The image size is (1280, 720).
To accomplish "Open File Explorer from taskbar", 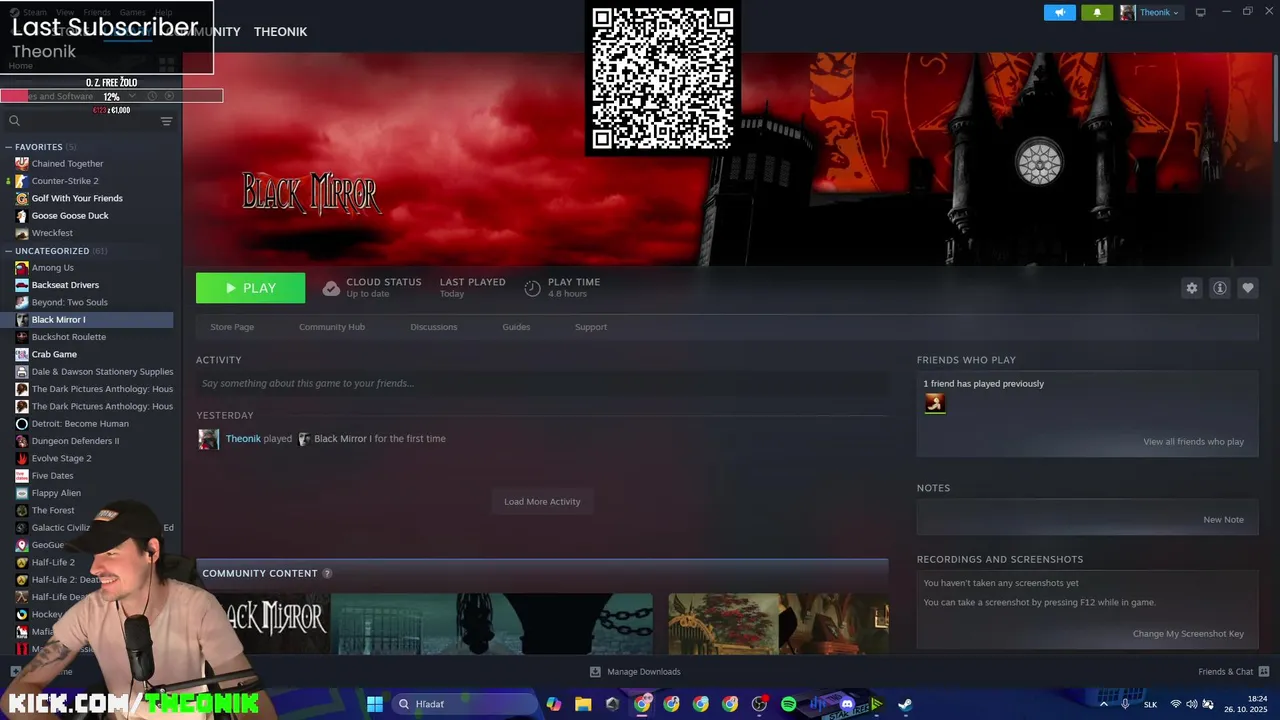I will (x=583, y=704).
